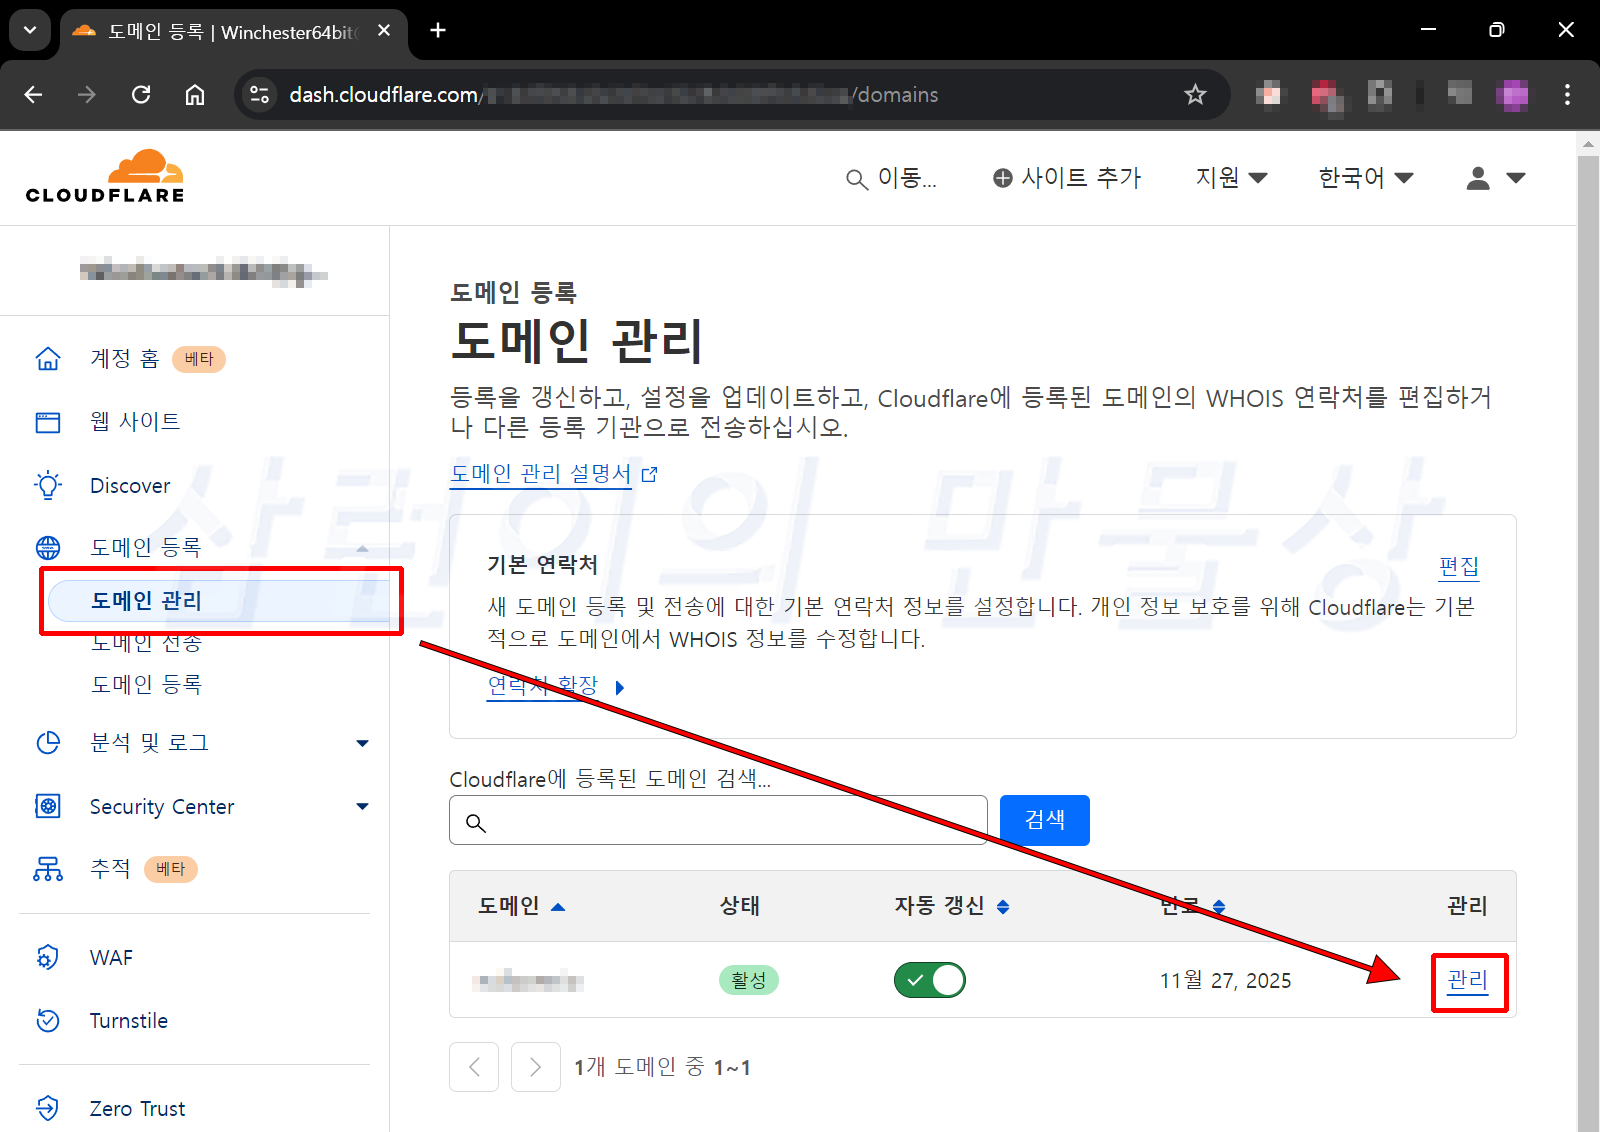1600x1132 pixels.
Task: Open Chrome three-dot menu
Action: point(1567,94)
